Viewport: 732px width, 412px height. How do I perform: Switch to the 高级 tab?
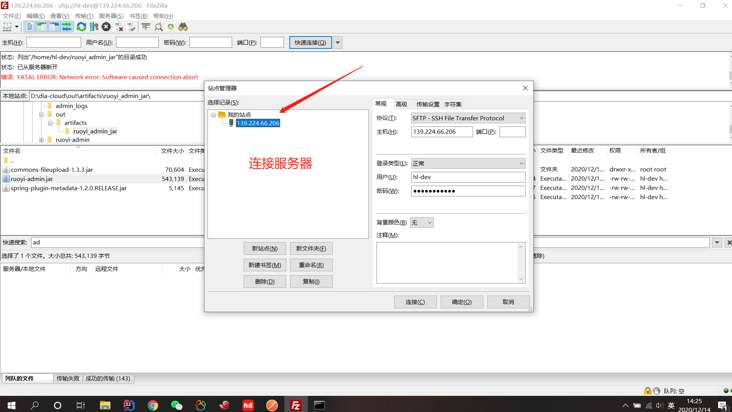401,104
